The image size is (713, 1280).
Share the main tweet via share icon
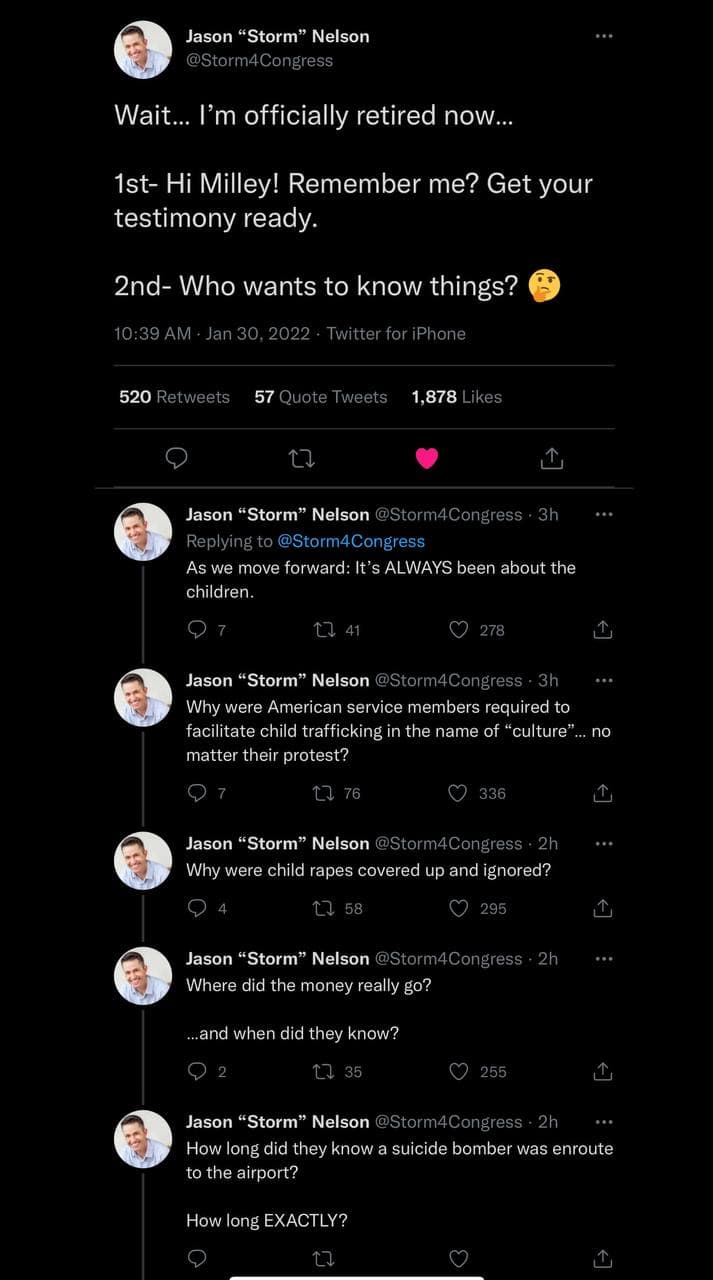click(x=552, y=458)
